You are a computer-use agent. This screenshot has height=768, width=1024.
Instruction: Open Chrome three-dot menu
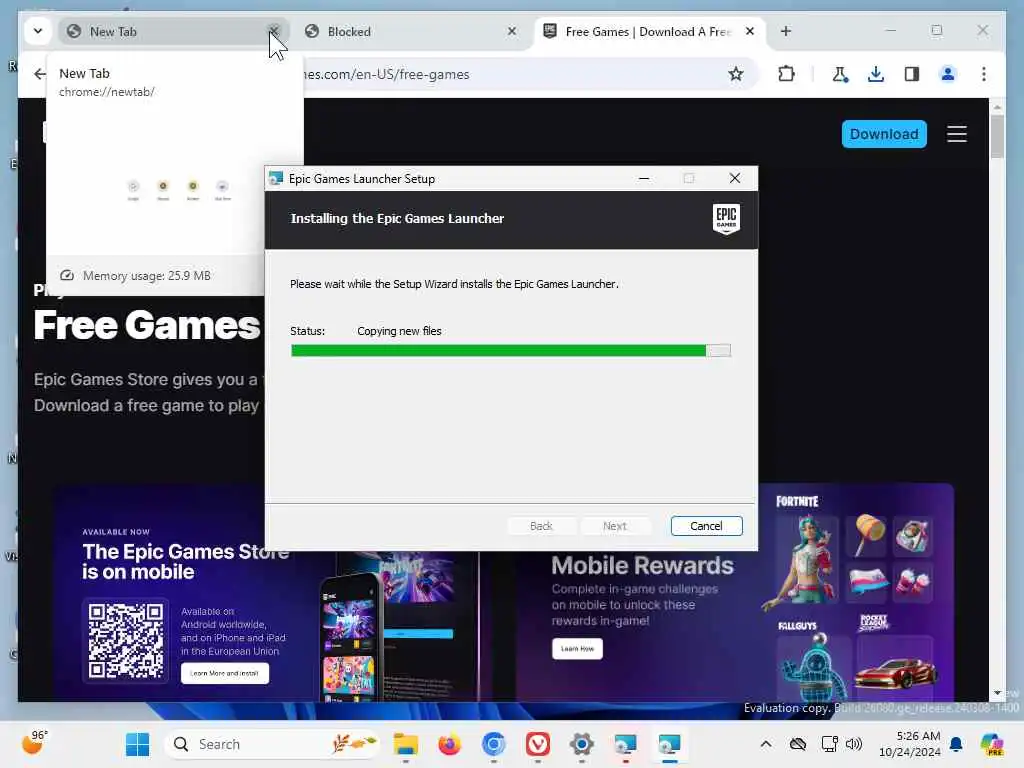click(x=984, y=74)
